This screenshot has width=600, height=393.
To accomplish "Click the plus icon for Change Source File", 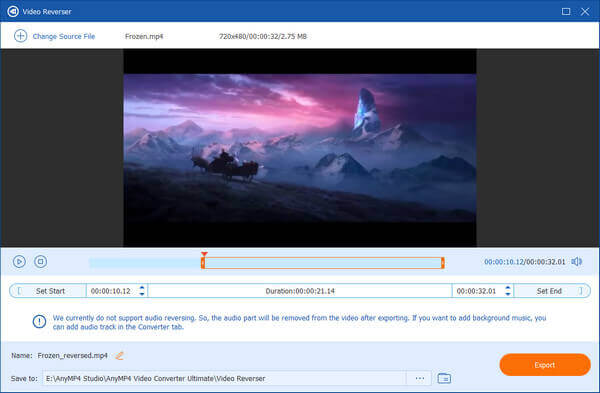I will pyautogui.click(x=20, y=36).
